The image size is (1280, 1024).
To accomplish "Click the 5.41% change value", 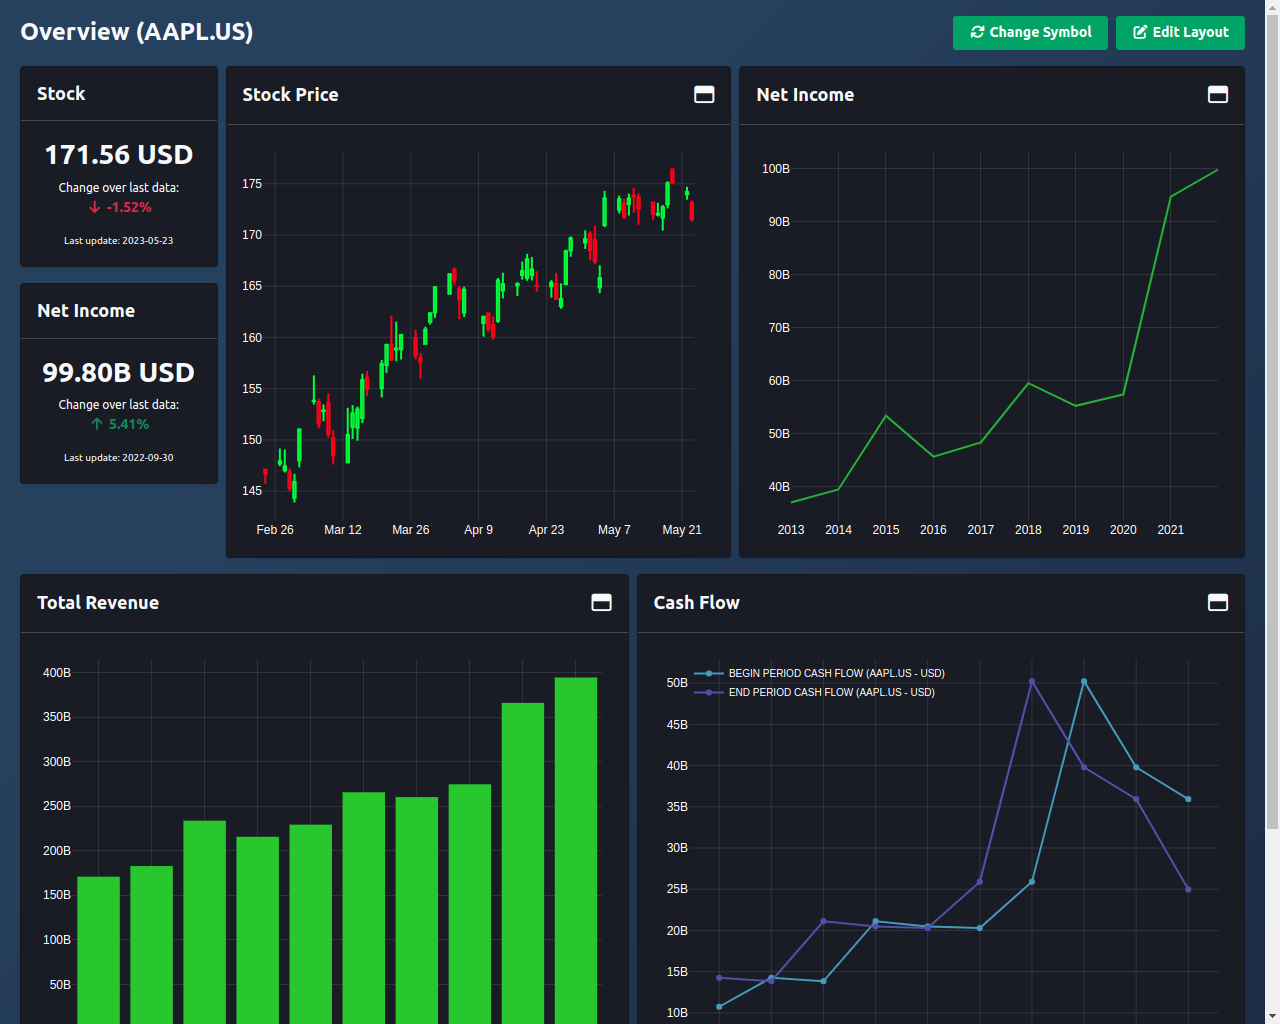I will click(120, 424).
